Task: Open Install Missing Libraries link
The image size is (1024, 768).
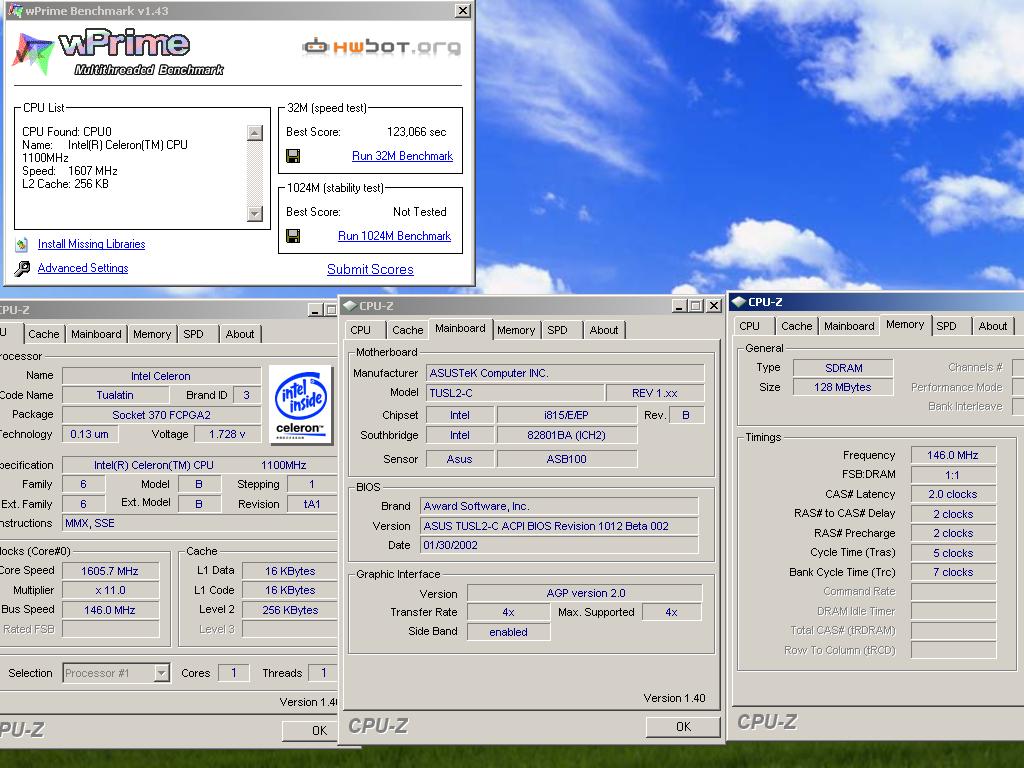Action: tap(91, 244)
